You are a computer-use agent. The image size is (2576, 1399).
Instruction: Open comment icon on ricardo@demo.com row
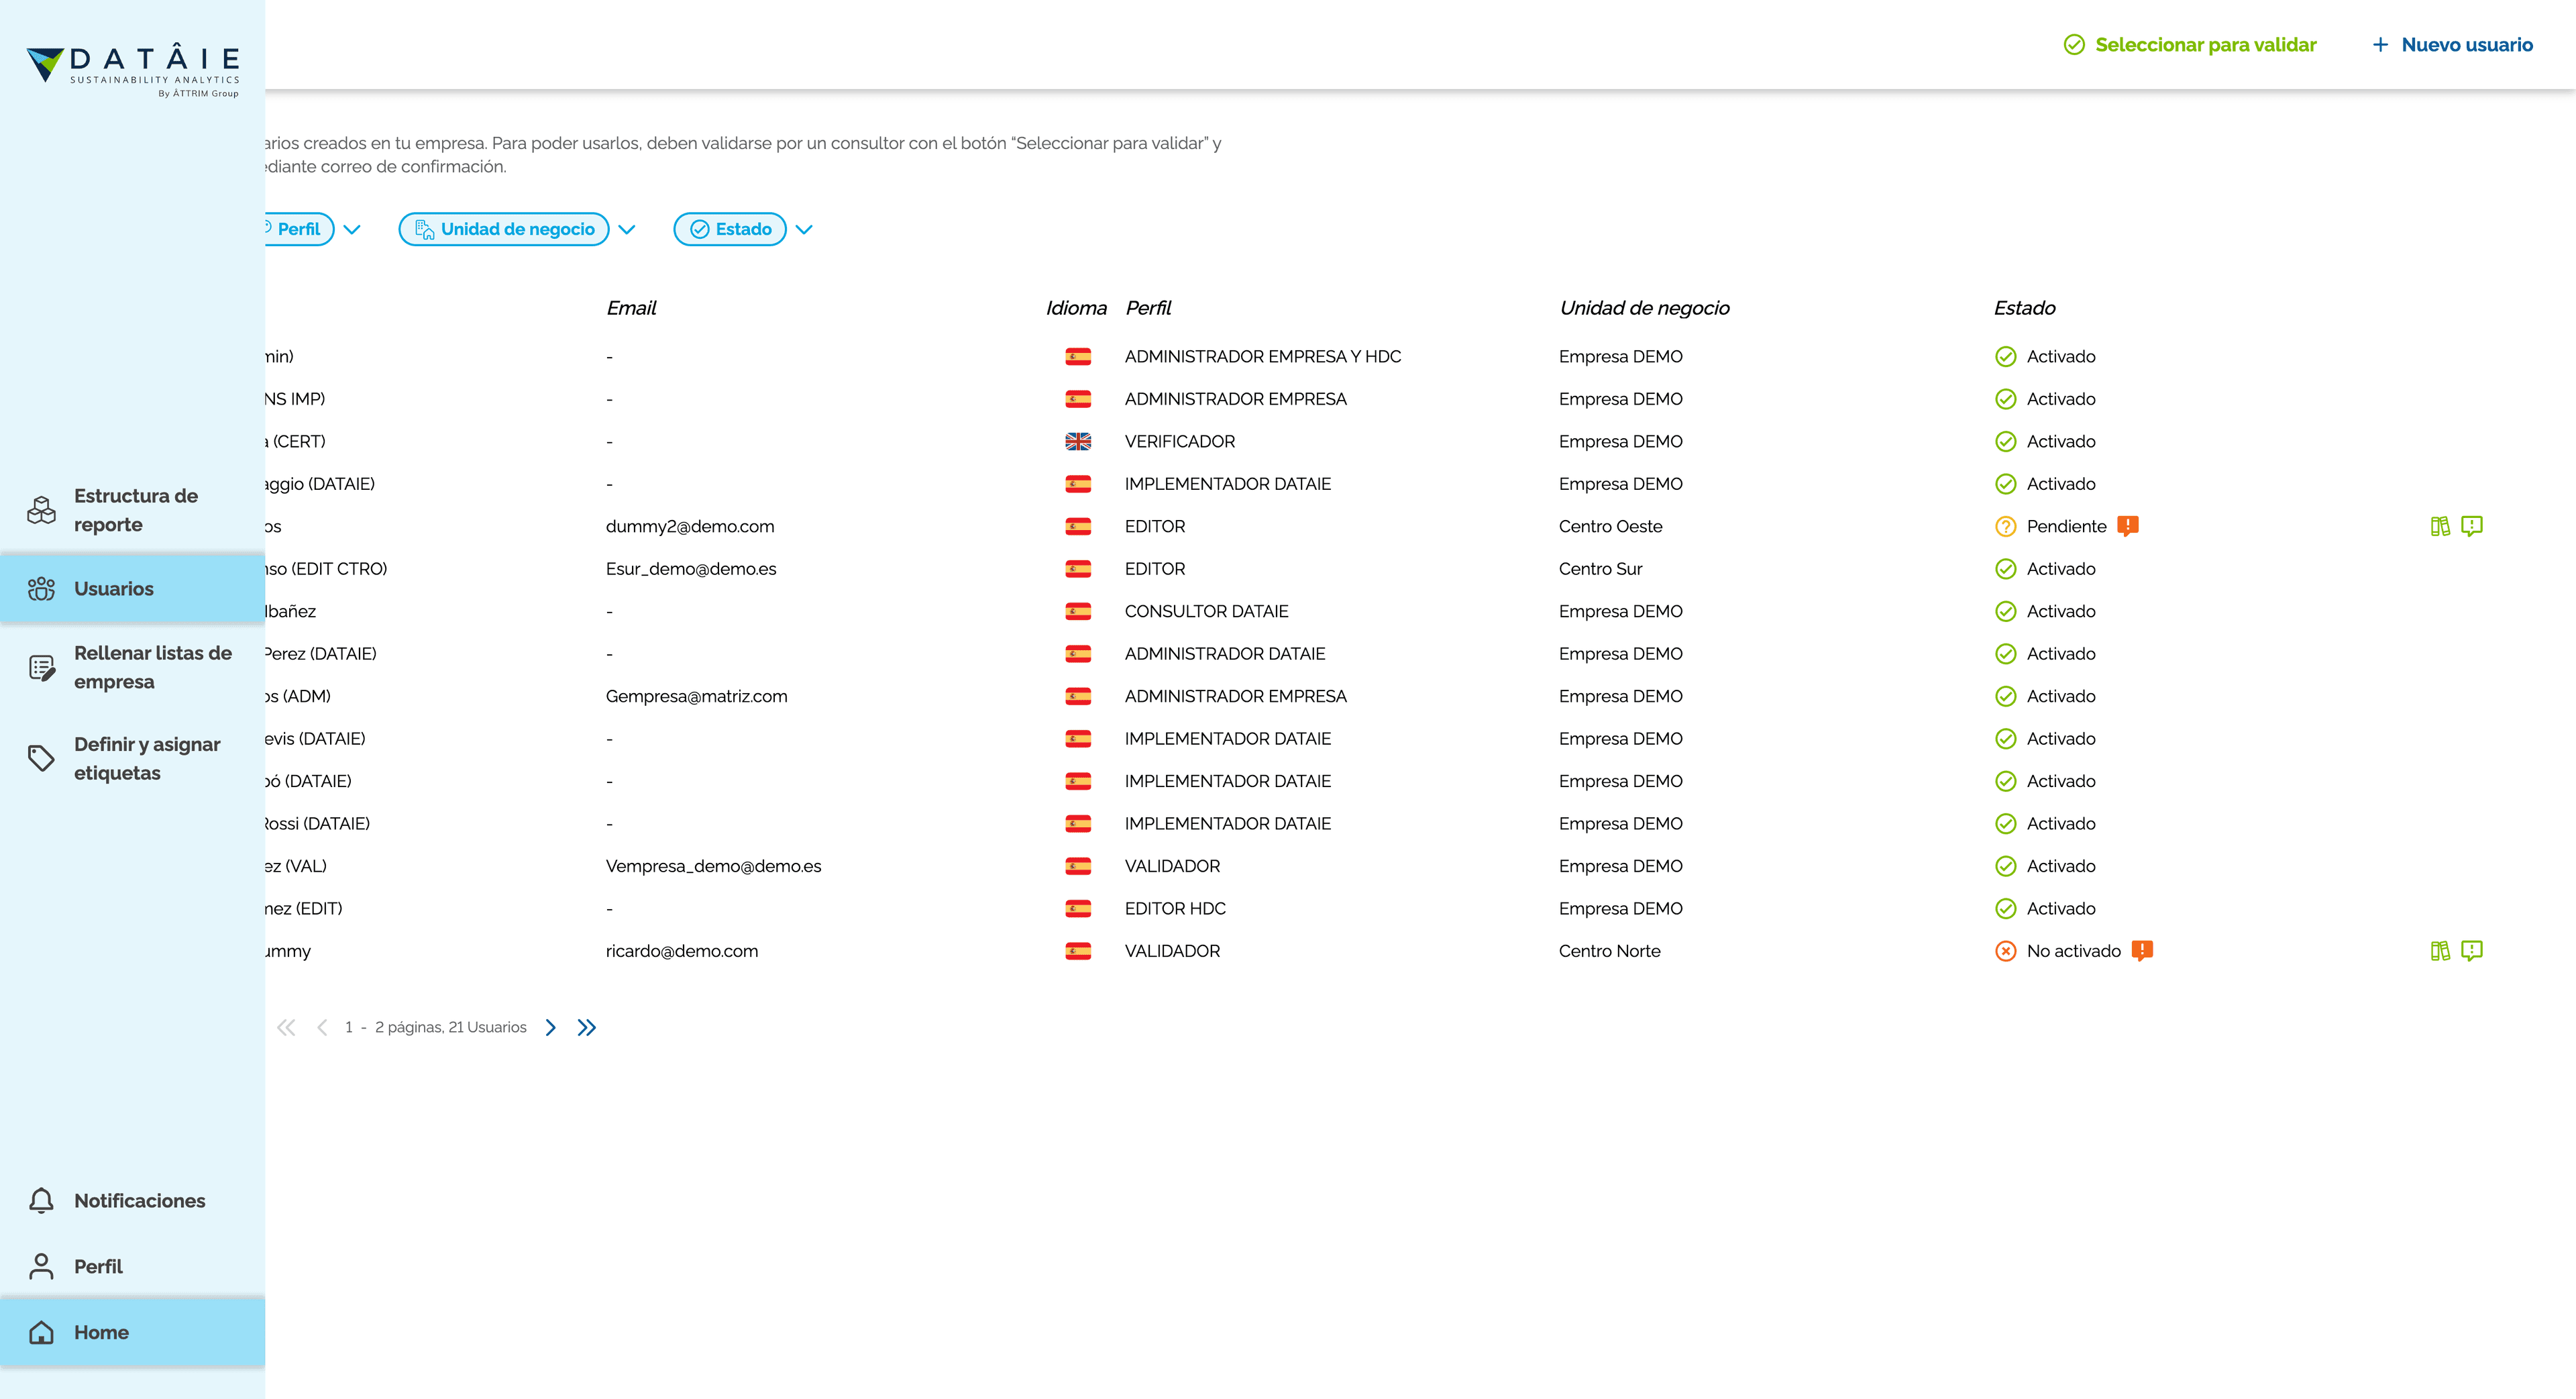click(2472, 951)
